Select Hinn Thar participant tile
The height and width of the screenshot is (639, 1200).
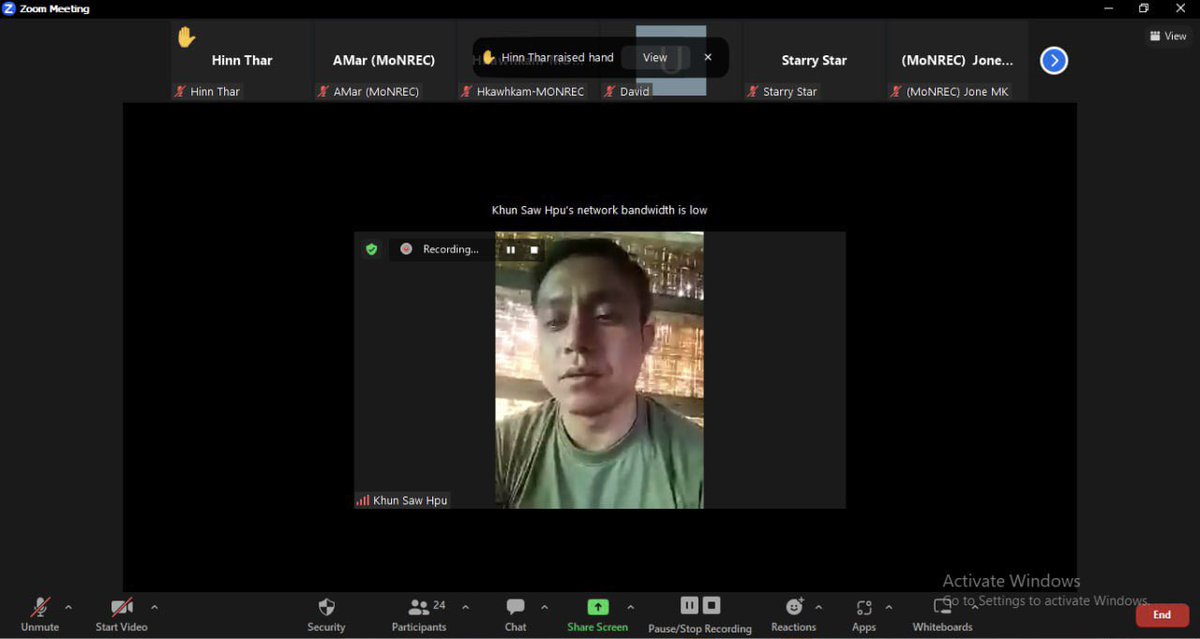pyautogui.click(x=241, y=61)
